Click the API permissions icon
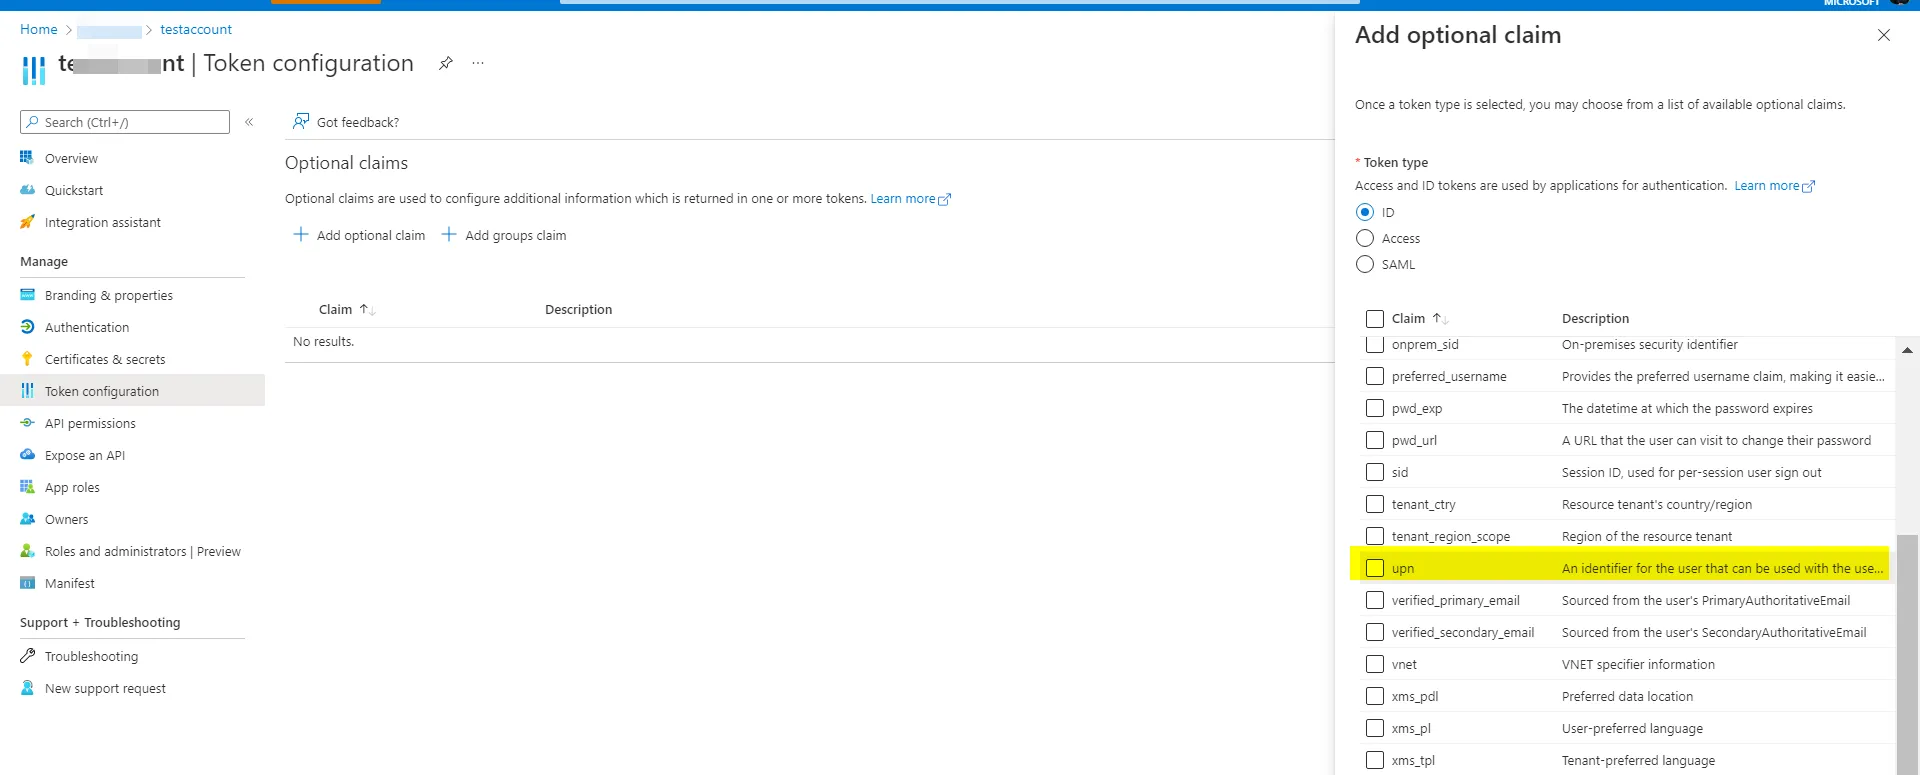1920x775 pixels. point(27,423)
